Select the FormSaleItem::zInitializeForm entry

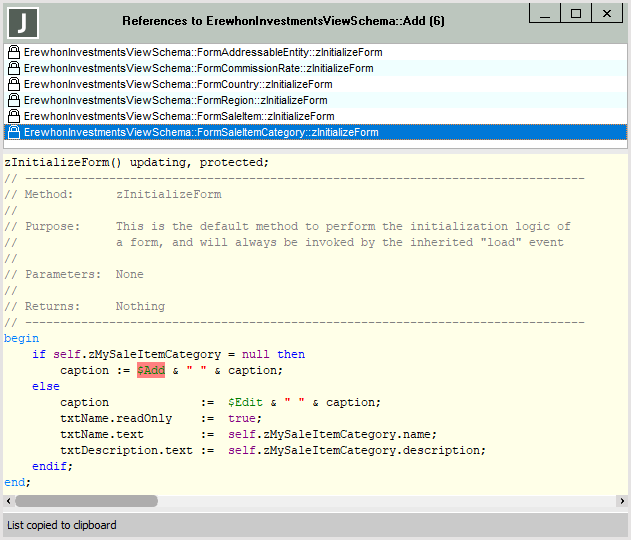(179, 116)
